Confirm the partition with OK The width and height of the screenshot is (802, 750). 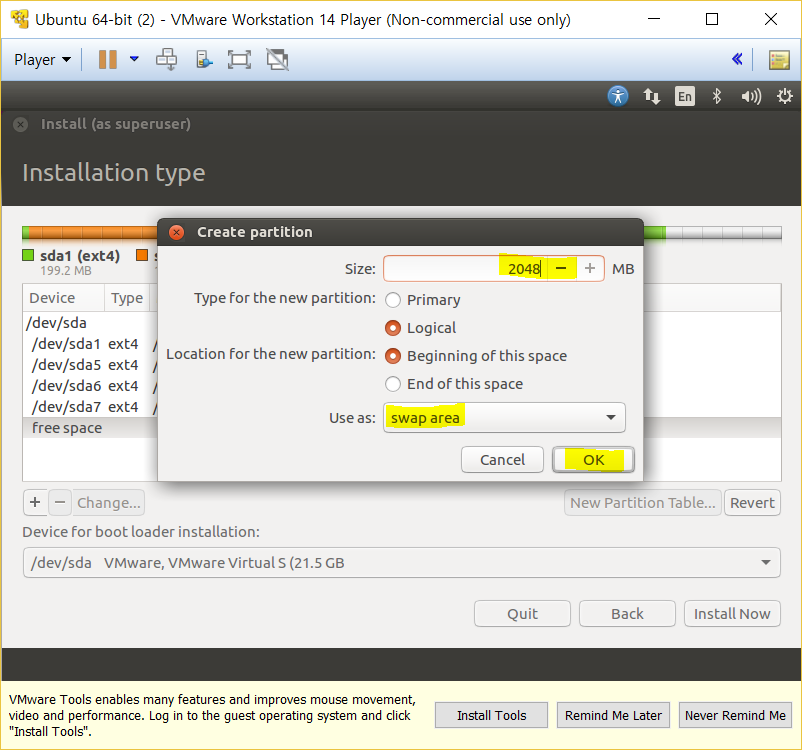[593, 460]
